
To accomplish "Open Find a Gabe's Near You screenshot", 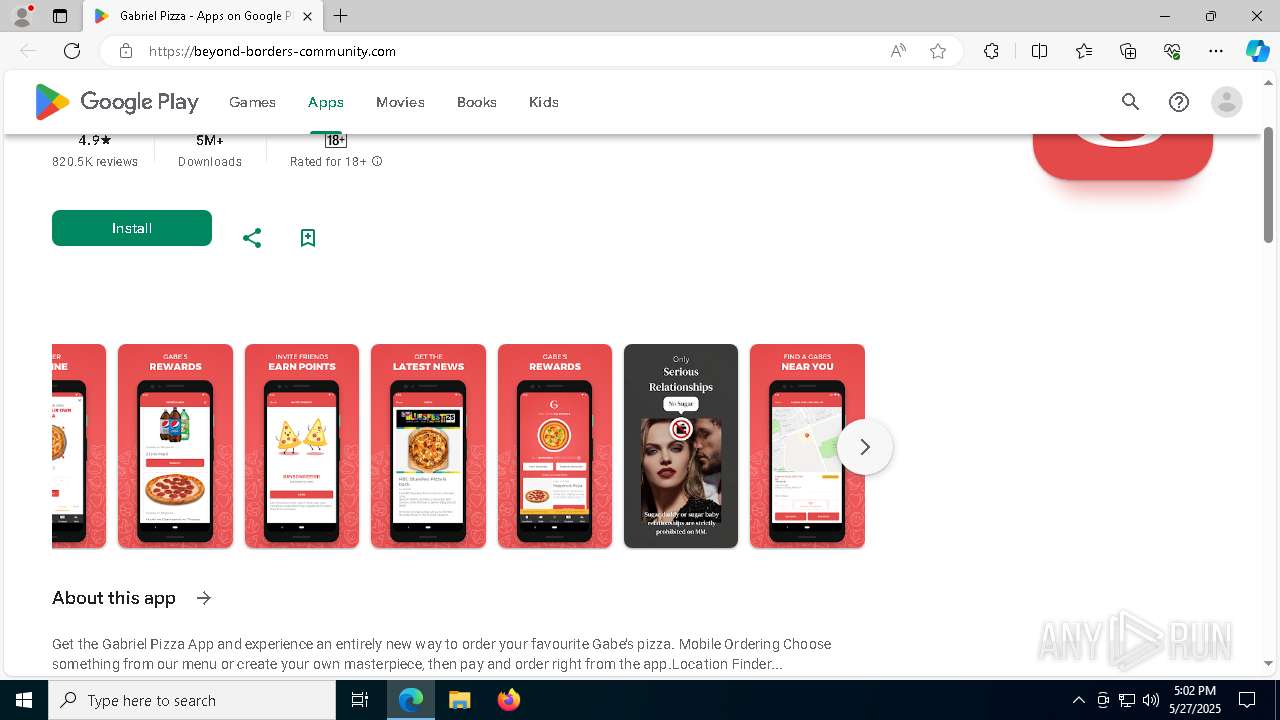I will [x=807, y=446].
